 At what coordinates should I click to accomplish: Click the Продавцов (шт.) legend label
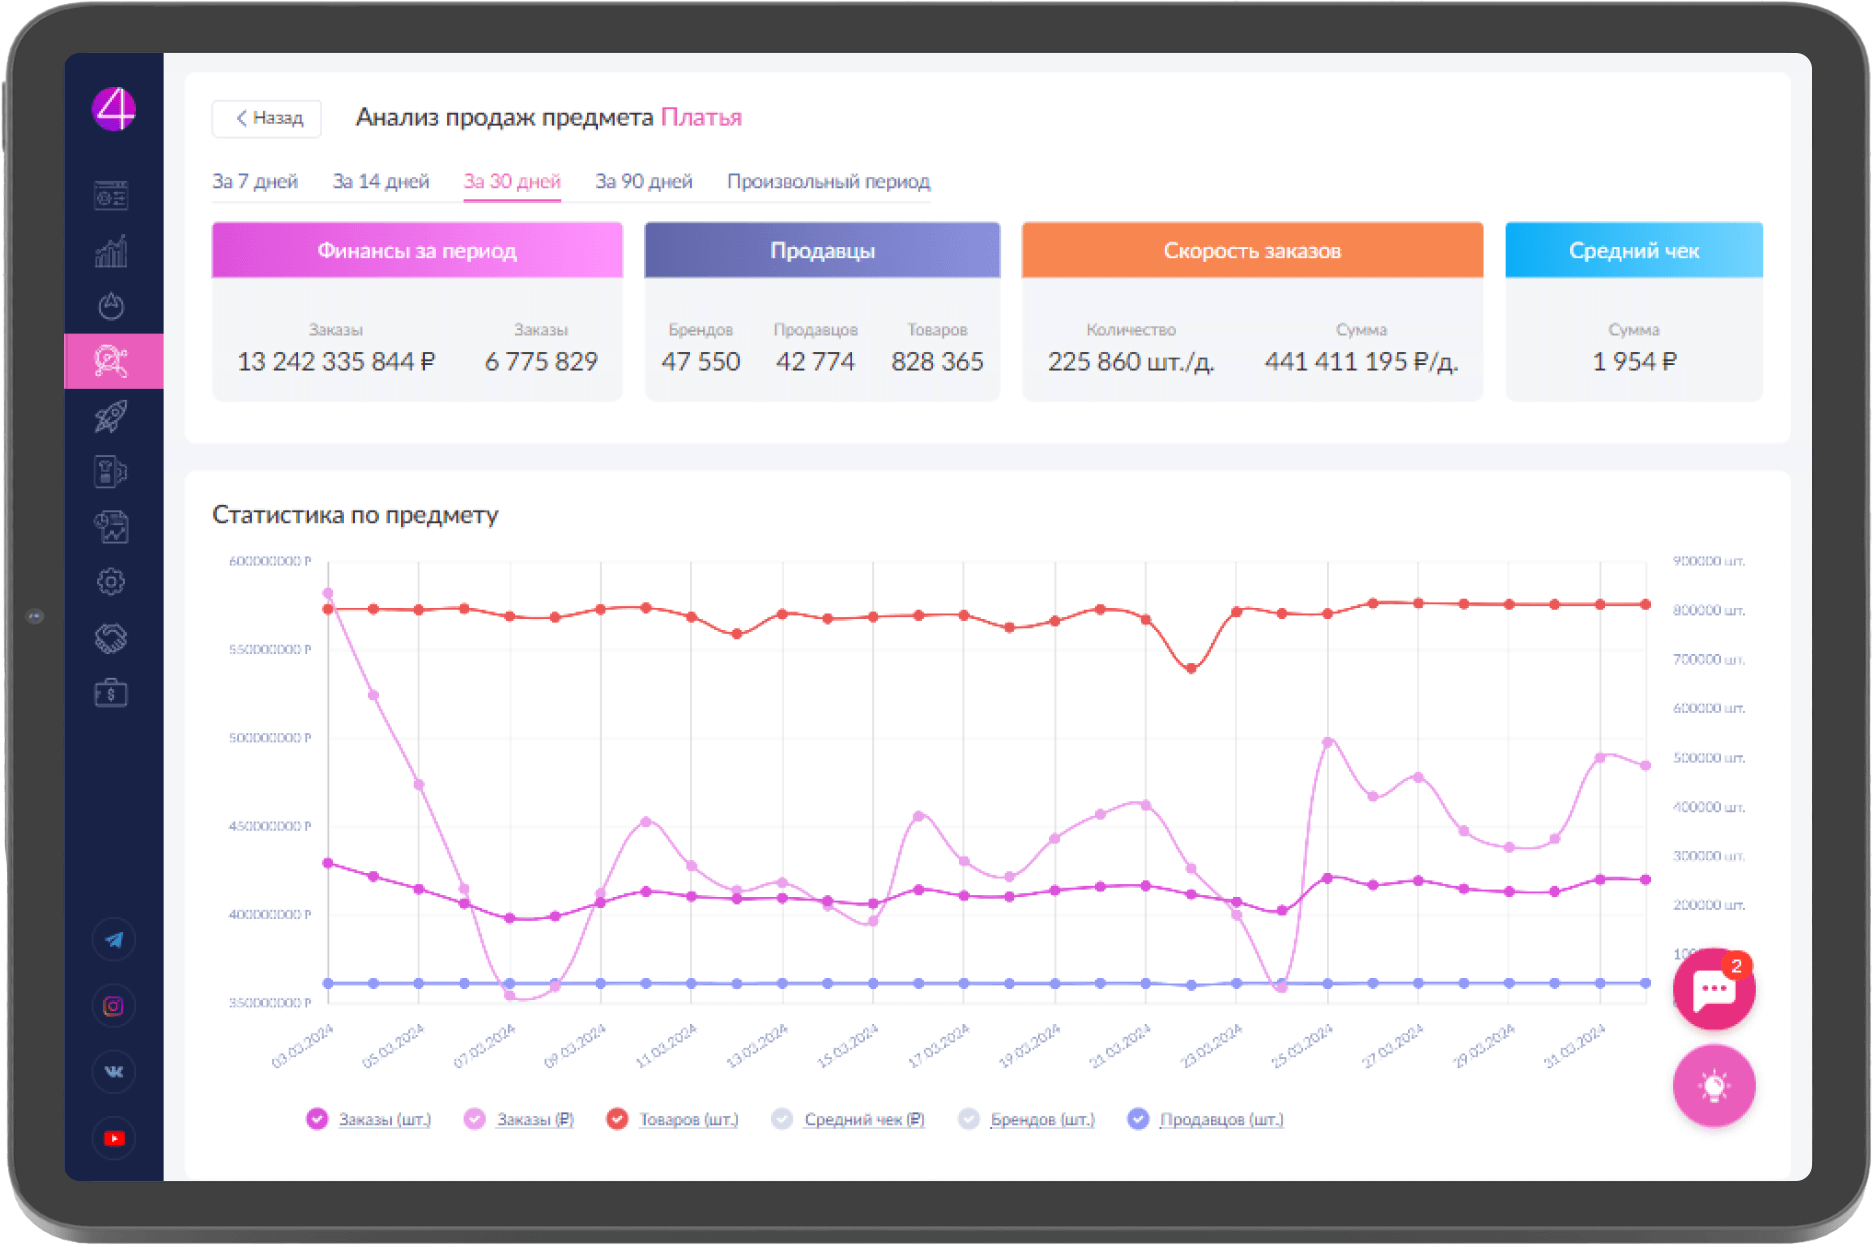pos(1221,1119)
